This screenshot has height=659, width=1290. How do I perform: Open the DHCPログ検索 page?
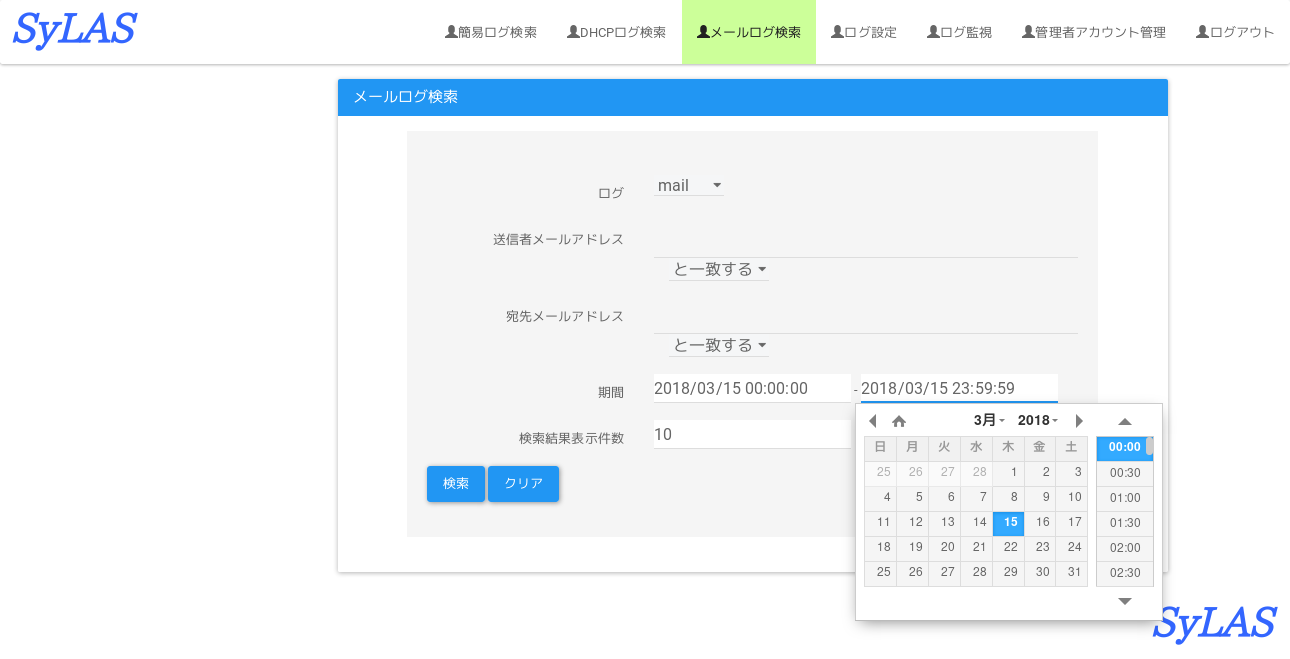(616, 32)
